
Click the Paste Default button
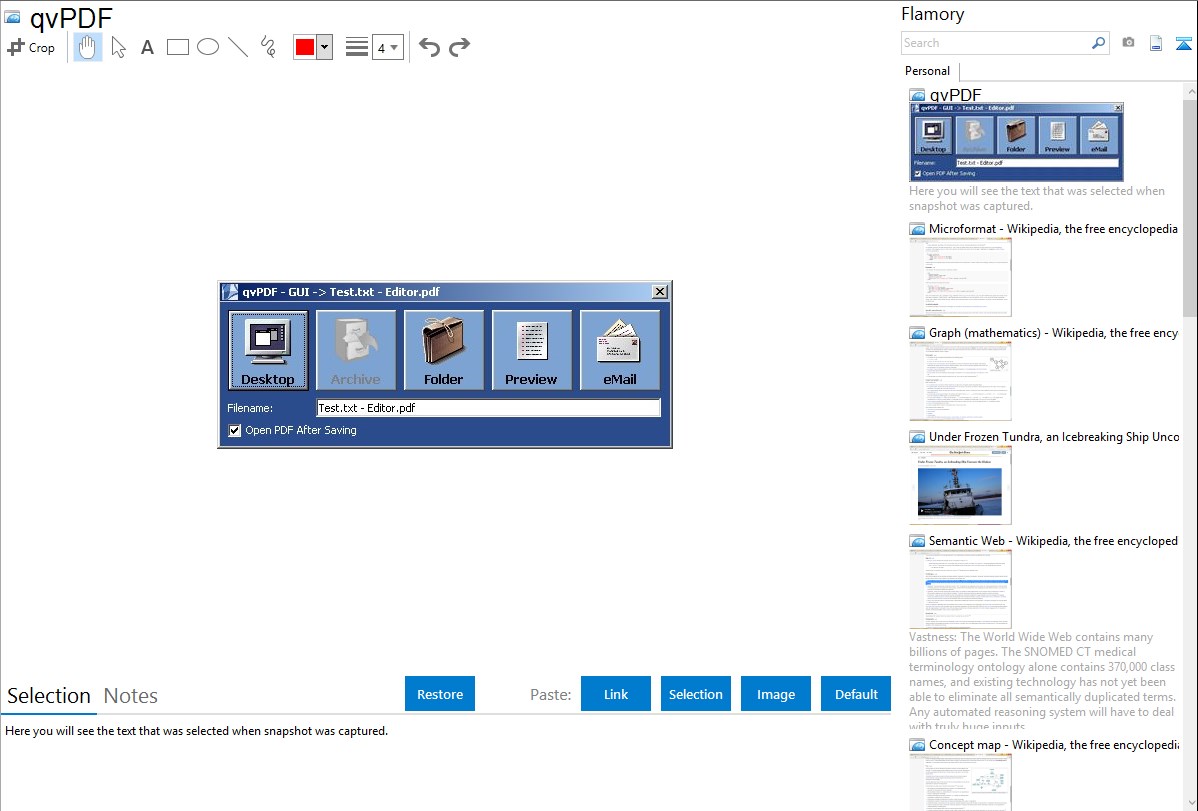coord(856,694)
